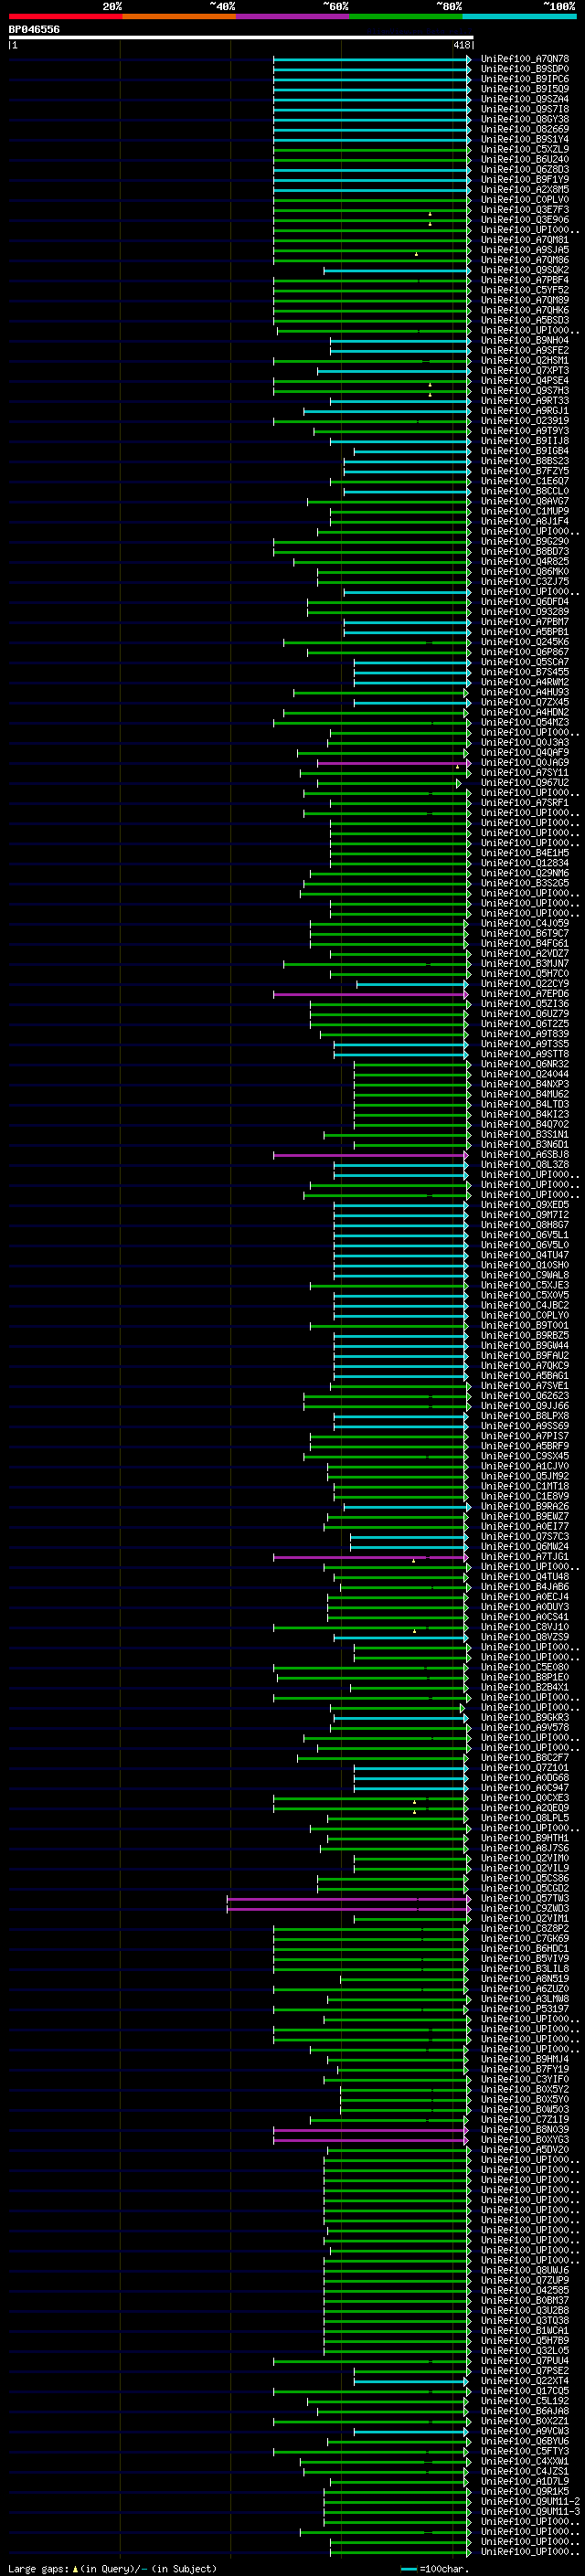This screenshot has width=585, height=2576.
Task: Select the UniRef100_Q0JAG9 entry
Action: (x=525, y=763)
